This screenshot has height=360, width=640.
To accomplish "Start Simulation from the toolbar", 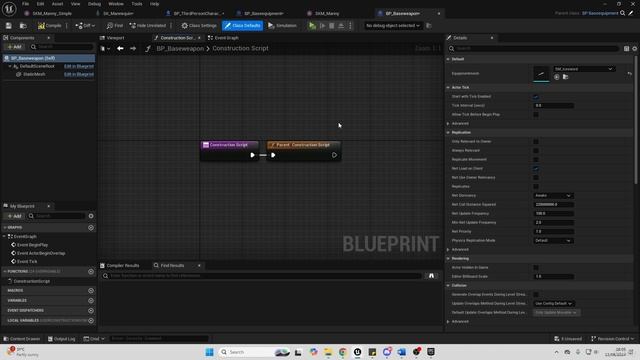I will click(282, 25).
